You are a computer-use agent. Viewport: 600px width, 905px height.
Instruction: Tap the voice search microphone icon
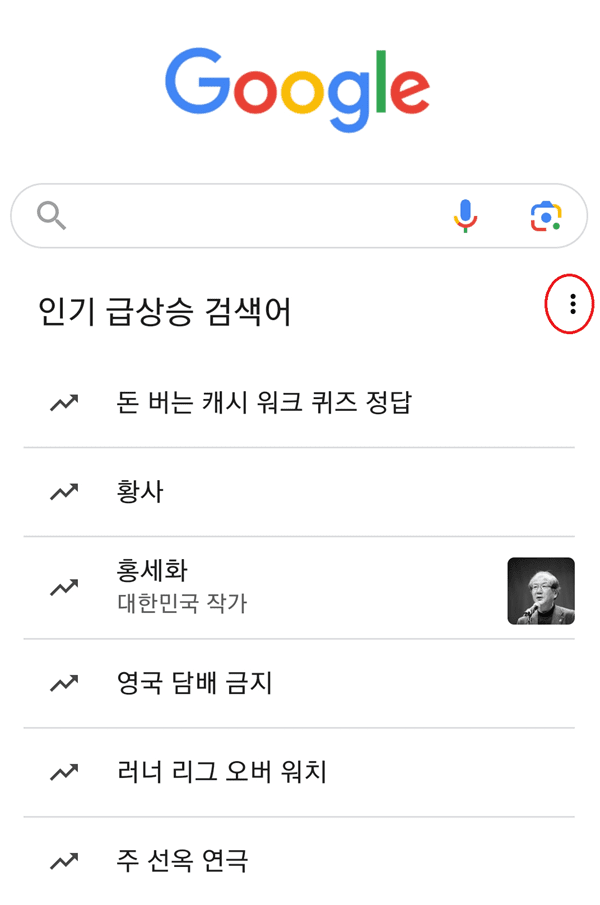pos(463,215)
